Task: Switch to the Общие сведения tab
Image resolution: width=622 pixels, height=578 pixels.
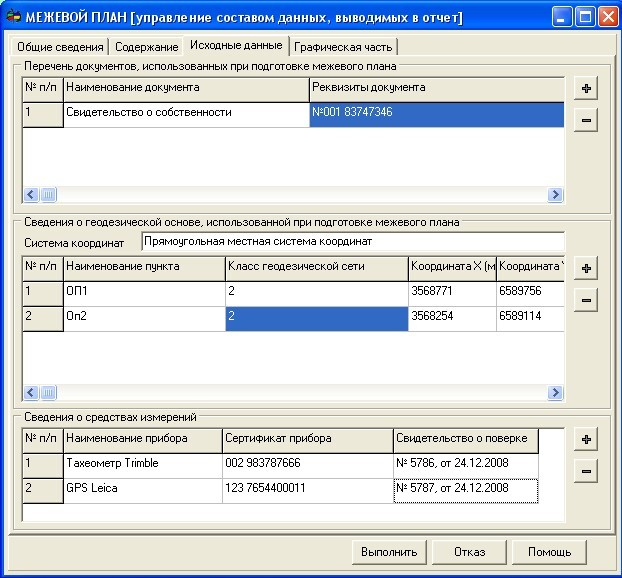Action: click(x=58, y=47)
